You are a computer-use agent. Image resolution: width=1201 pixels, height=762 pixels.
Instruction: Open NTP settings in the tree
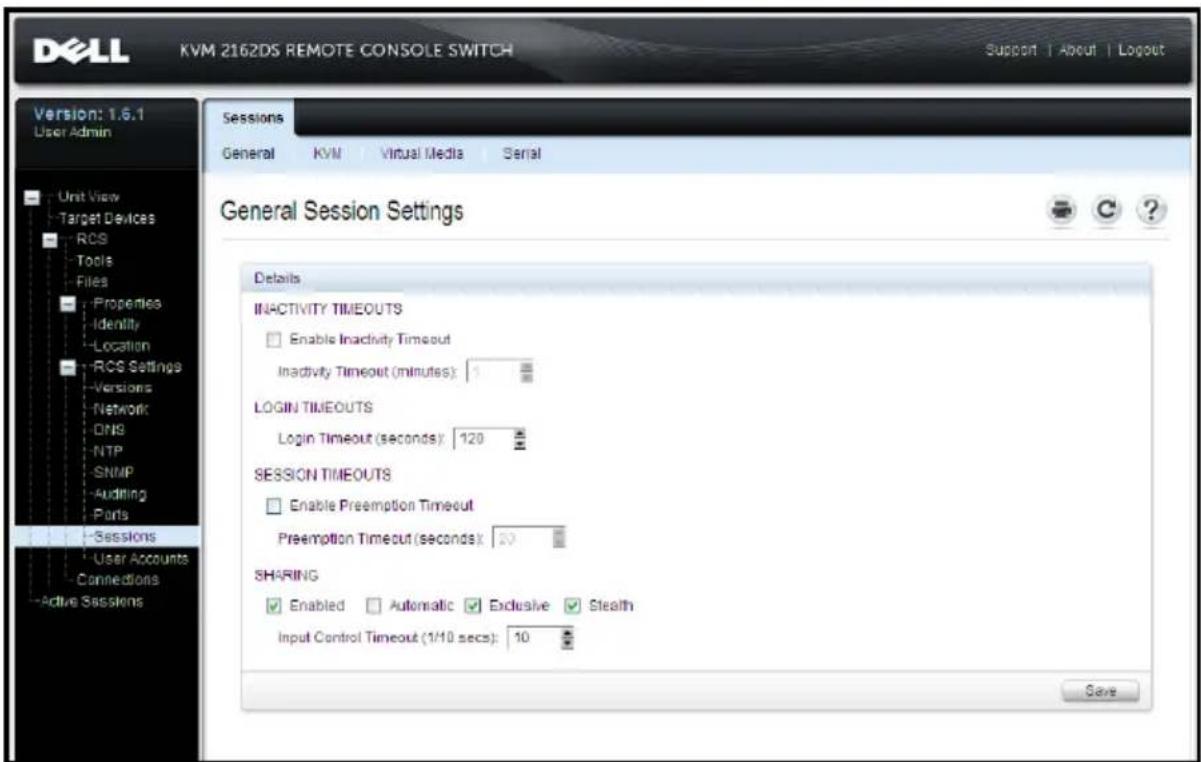(x=109, y=452)
